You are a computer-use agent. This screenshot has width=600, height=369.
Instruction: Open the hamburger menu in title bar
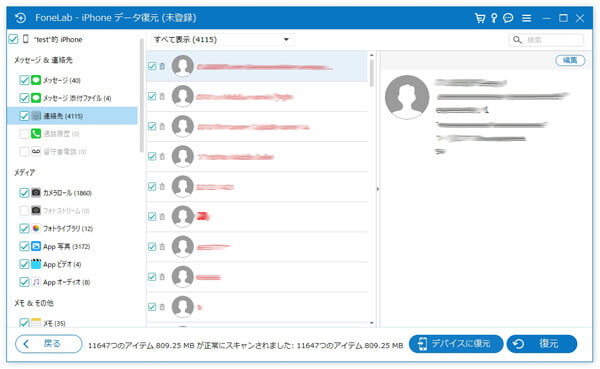click(x=527, y=18)
